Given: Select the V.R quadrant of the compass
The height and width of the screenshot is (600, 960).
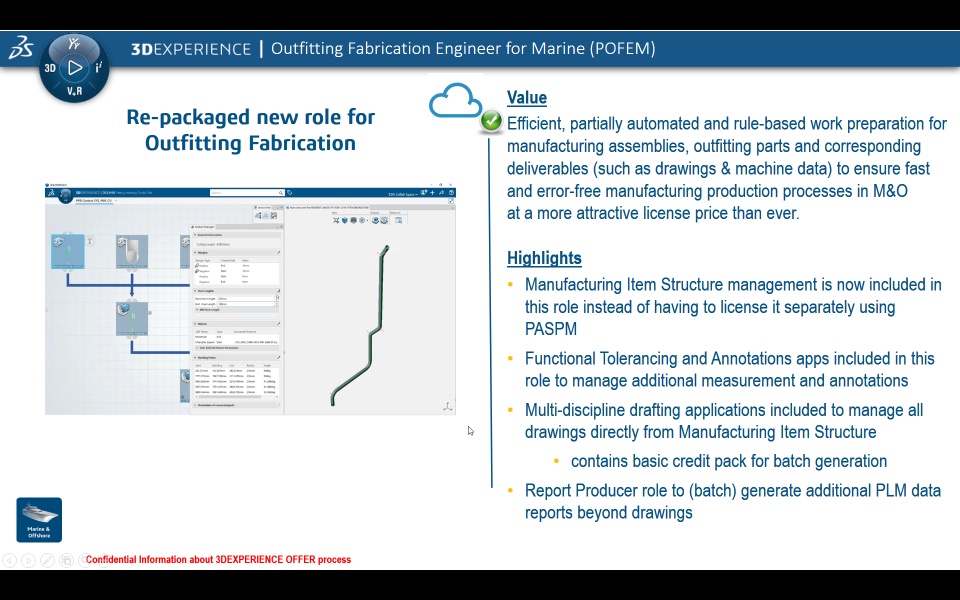Looking at the screenshot, I should [74, 91].
